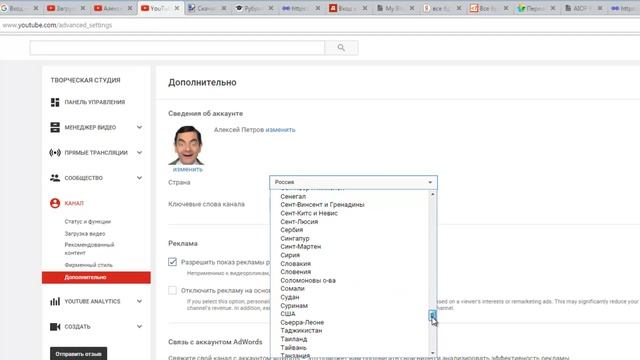
Task: Select Сенегал from country list
Action: click(x=293, y=196)
